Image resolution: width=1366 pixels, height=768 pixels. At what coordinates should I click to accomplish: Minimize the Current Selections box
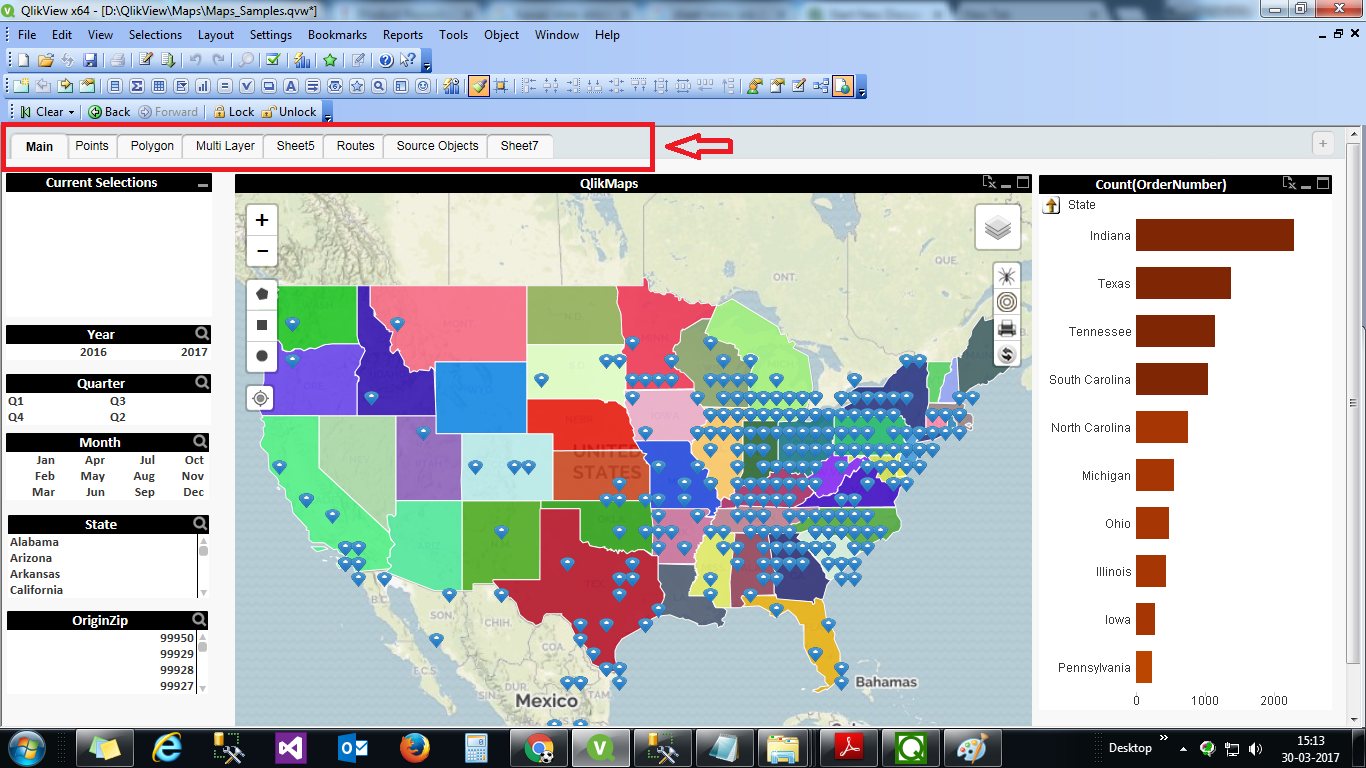click(203, 184)
